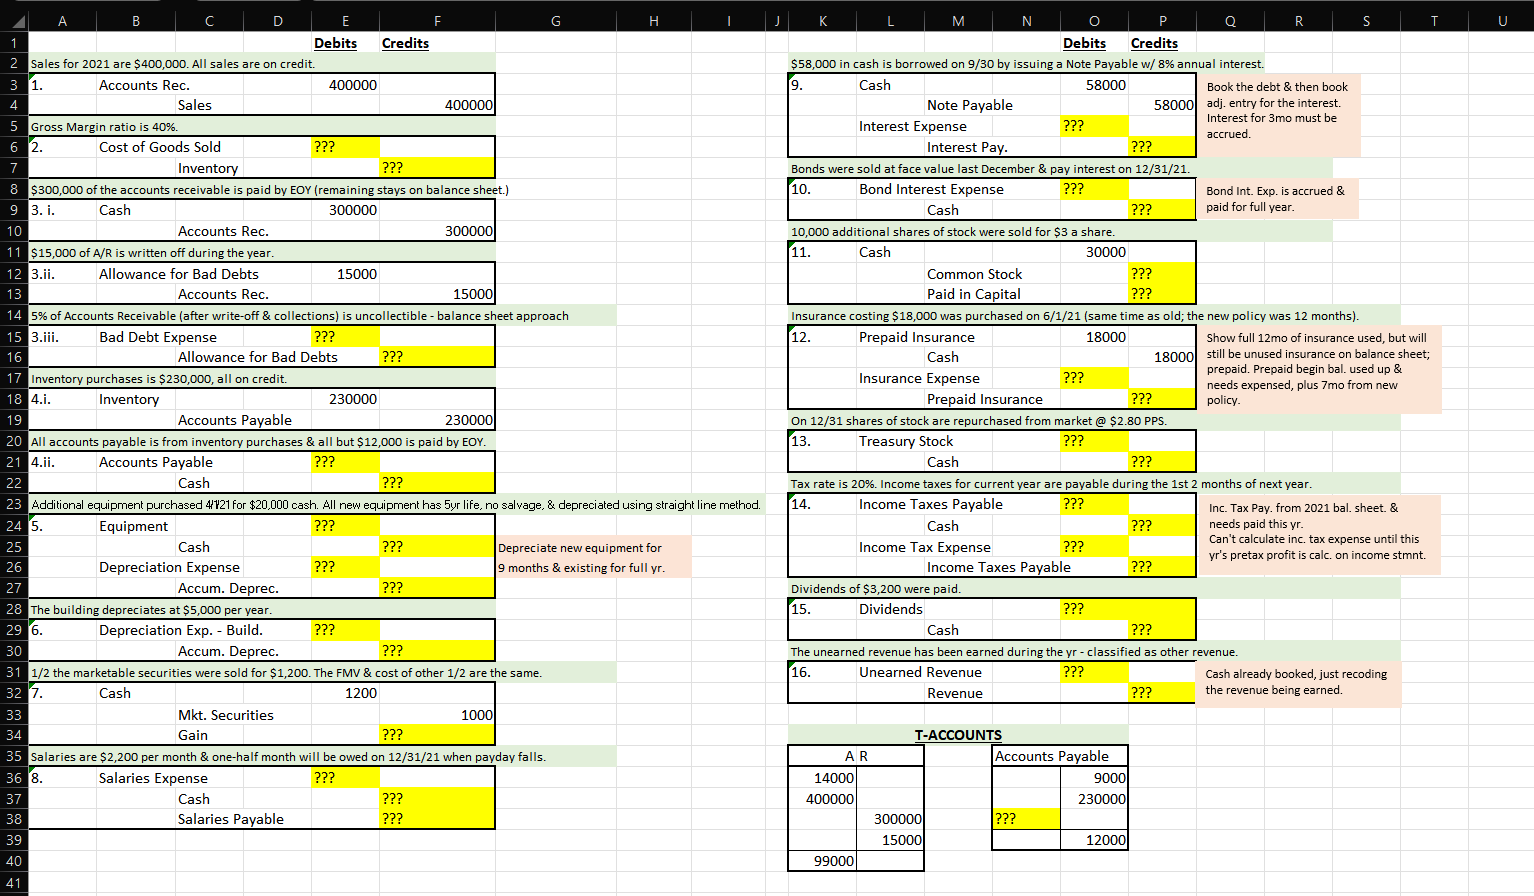Select the ??? credit in the row 33 Revenue line
The width and height of the screenshot is (1534, 896).
tap(1162, 693)
